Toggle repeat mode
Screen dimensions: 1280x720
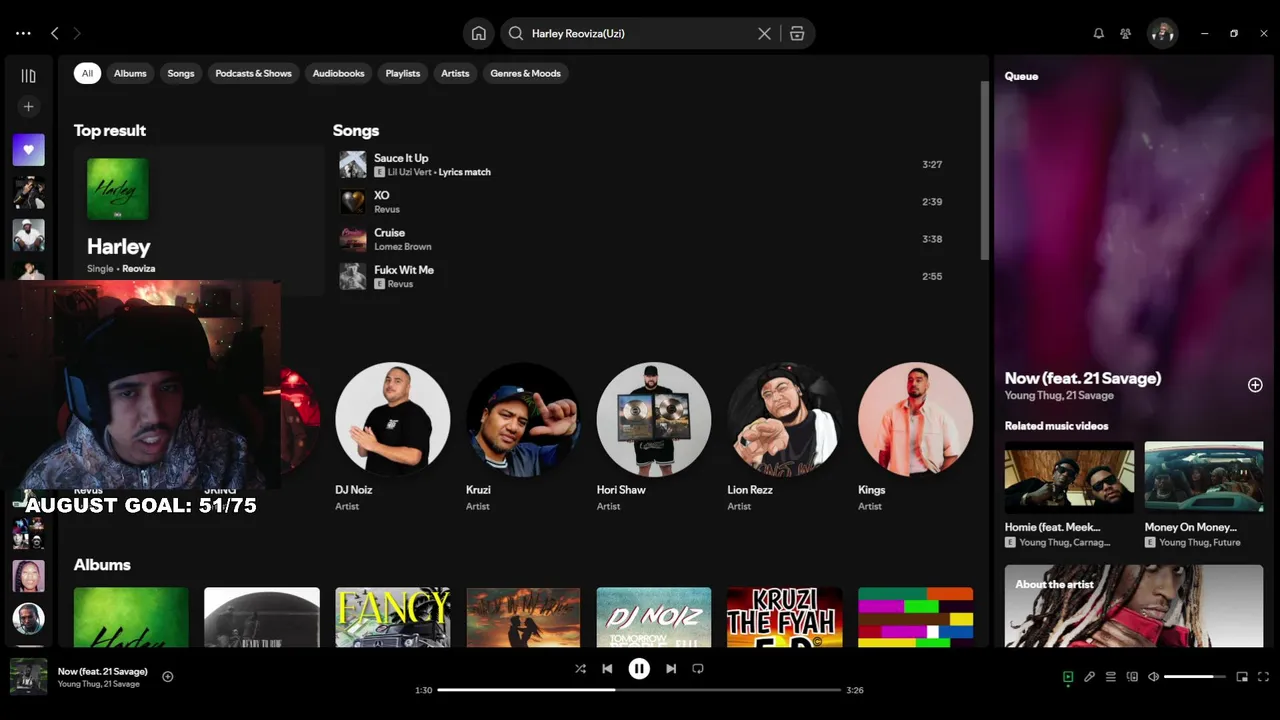(698, 668)
